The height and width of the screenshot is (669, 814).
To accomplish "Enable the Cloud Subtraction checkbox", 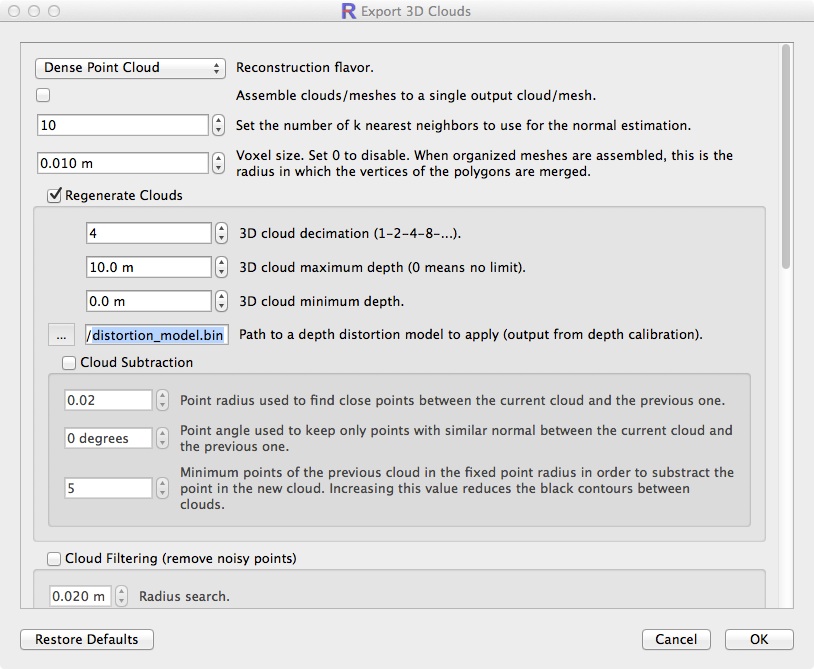I will (70, 362).
